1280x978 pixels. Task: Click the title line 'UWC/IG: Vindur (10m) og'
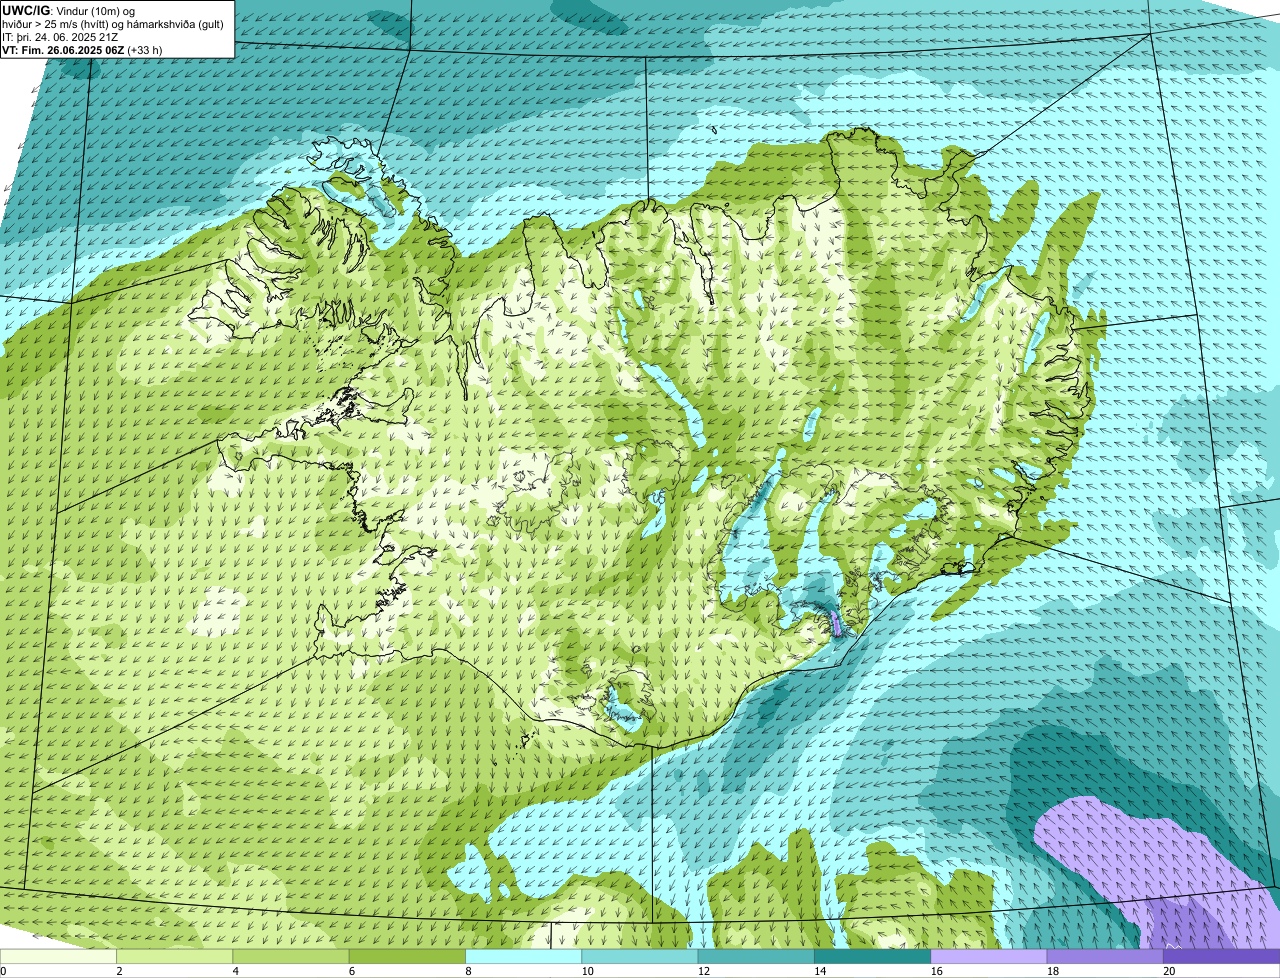pyautogui.click(x=69, y=10)
